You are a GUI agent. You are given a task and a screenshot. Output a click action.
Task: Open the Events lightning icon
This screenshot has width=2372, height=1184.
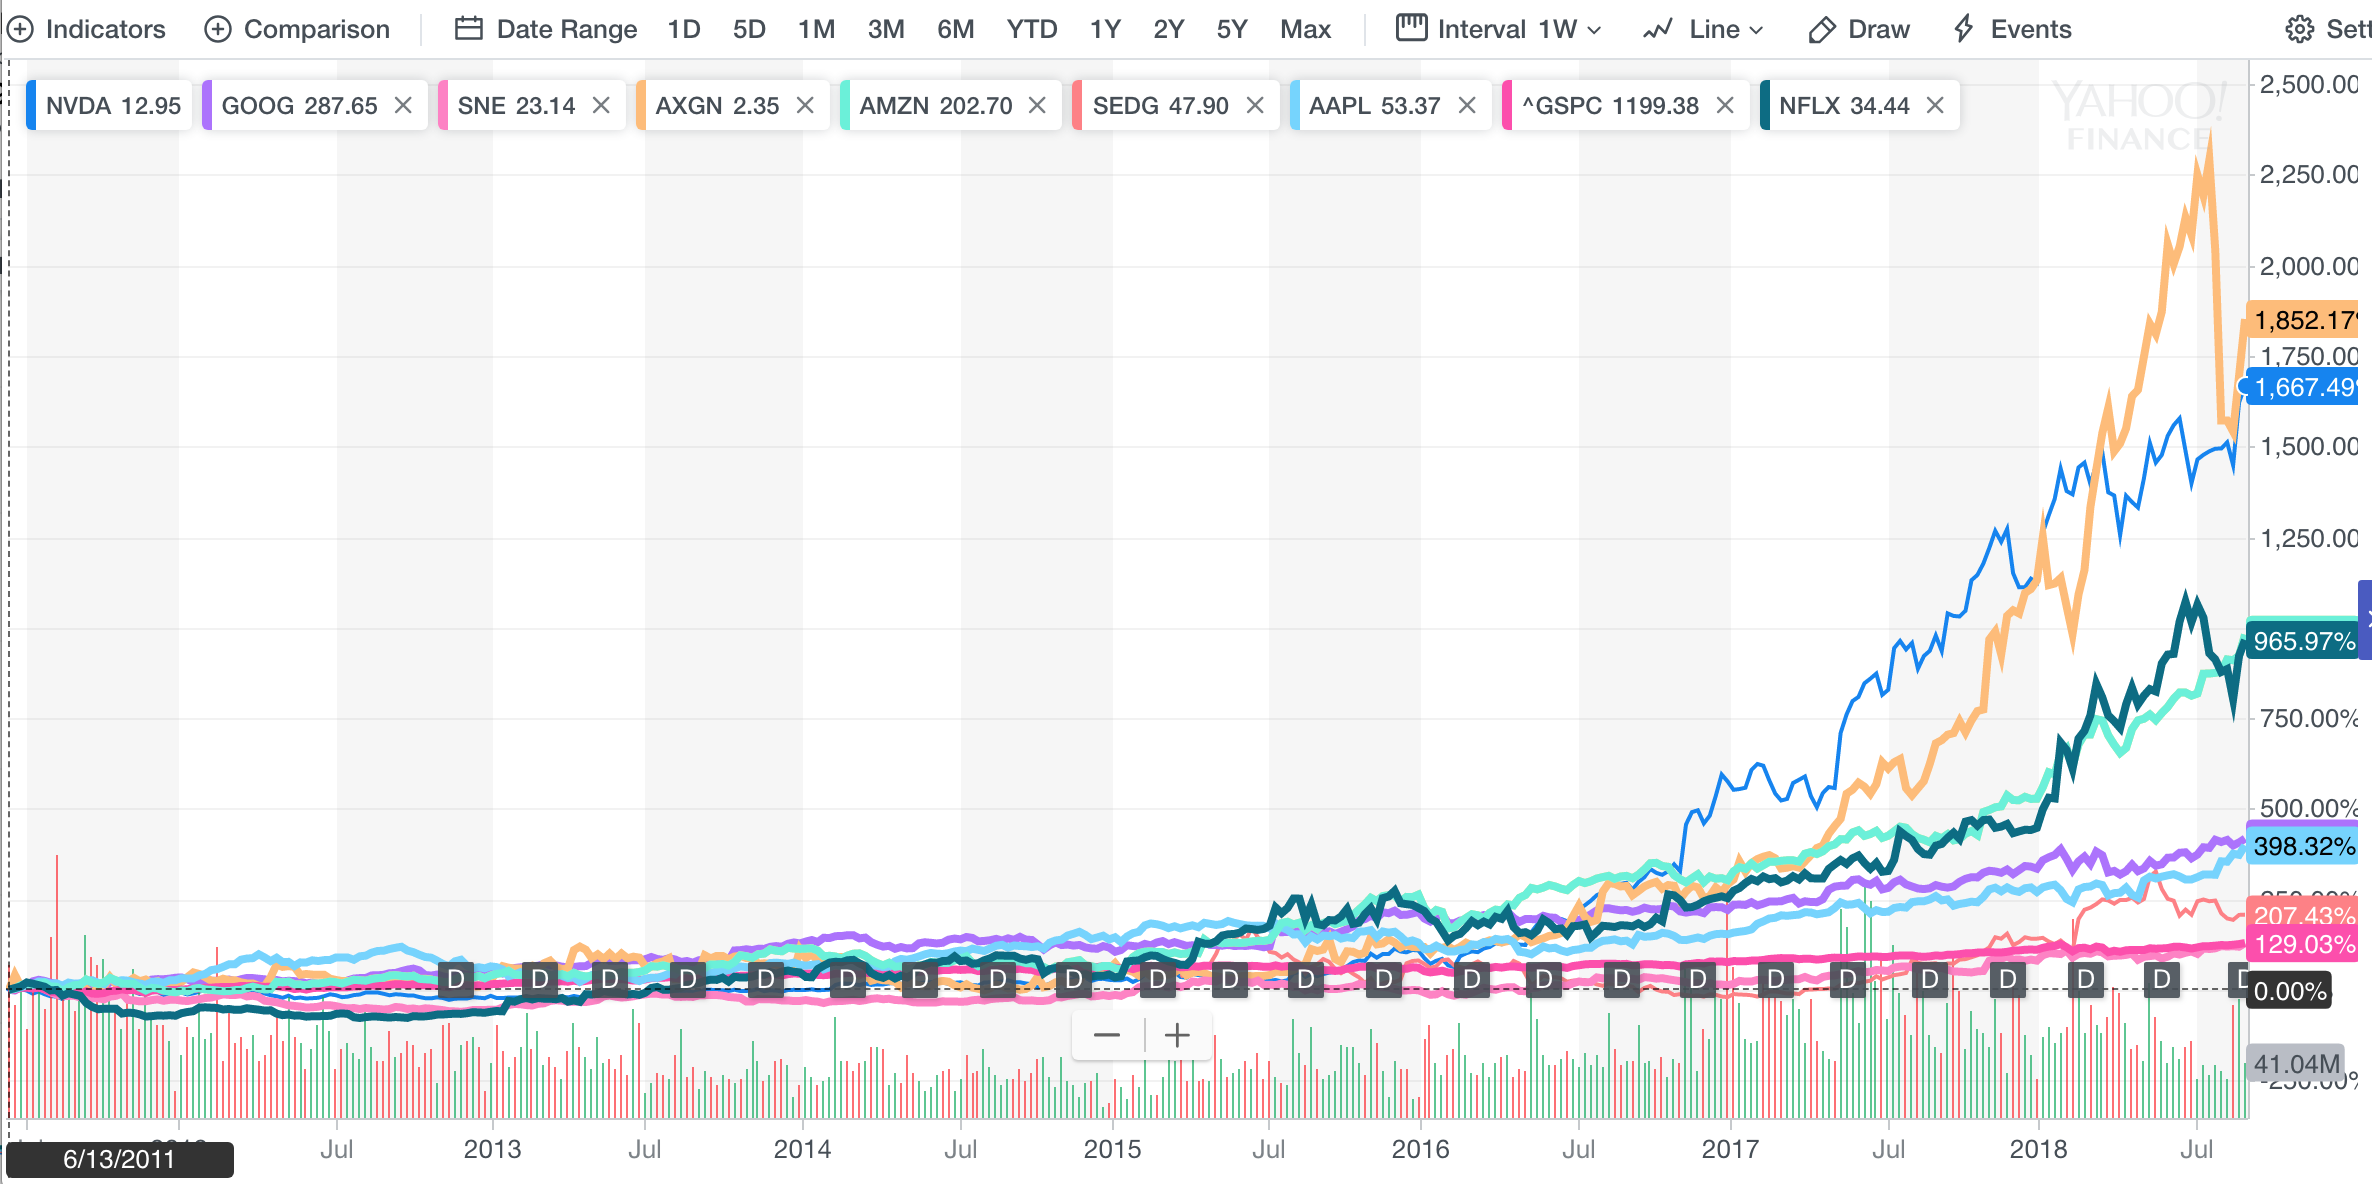(1964, 29)
